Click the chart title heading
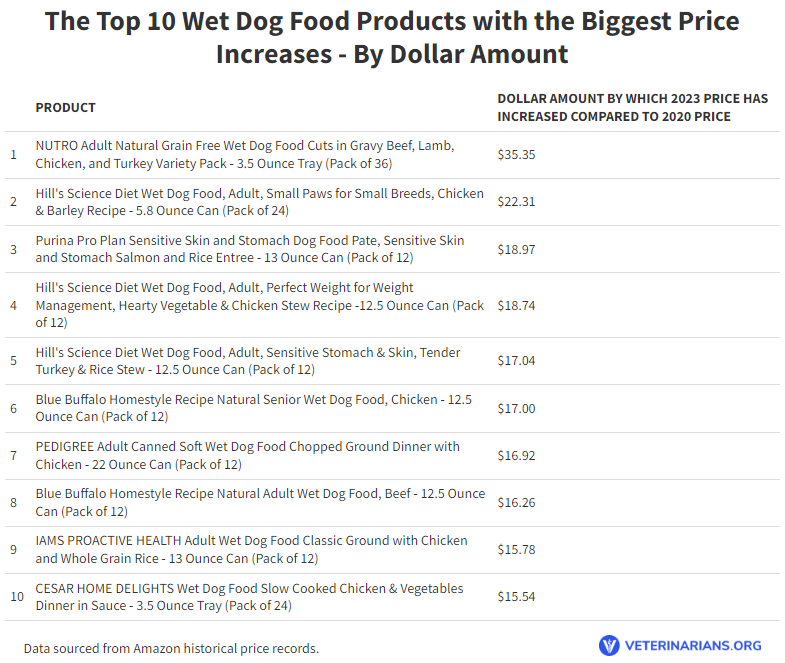 [392, 38]
